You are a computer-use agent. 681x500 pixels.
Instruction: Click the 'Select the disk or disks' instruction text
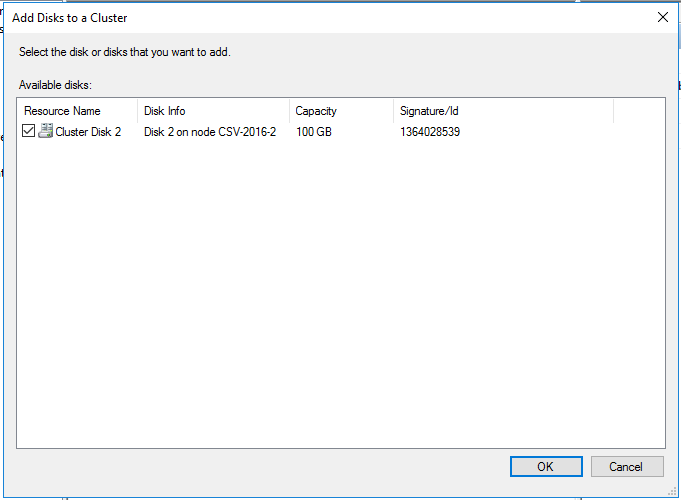(125, 52)
